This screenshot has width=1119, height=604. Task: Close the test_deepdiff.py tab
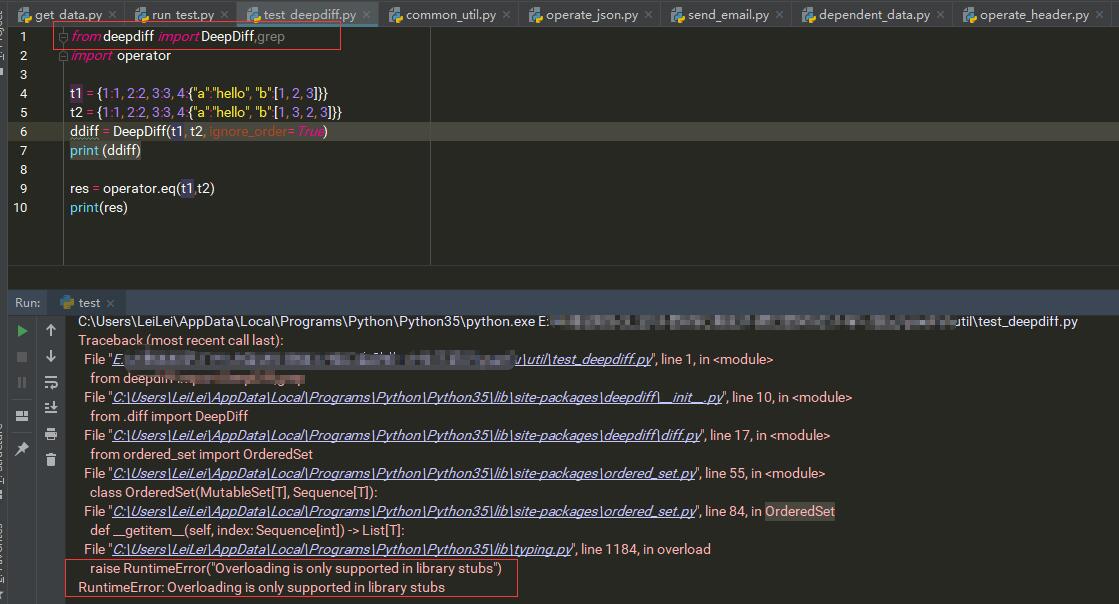click(366, 14)
